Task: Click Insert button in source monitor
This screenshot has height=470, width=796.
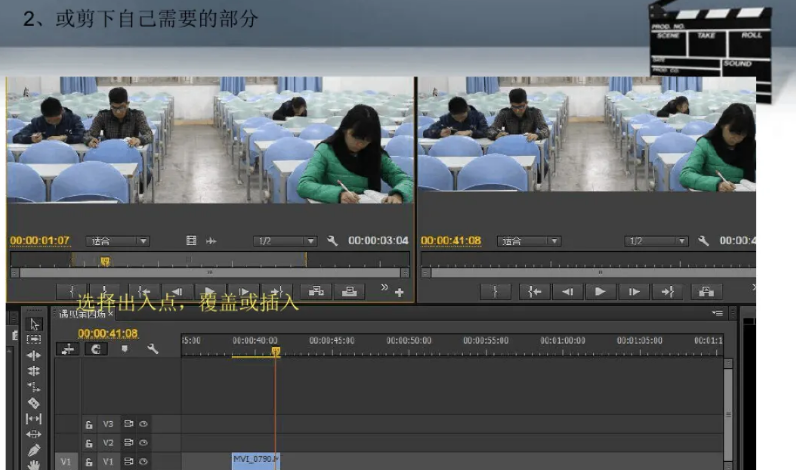Action: pos(316,291)
